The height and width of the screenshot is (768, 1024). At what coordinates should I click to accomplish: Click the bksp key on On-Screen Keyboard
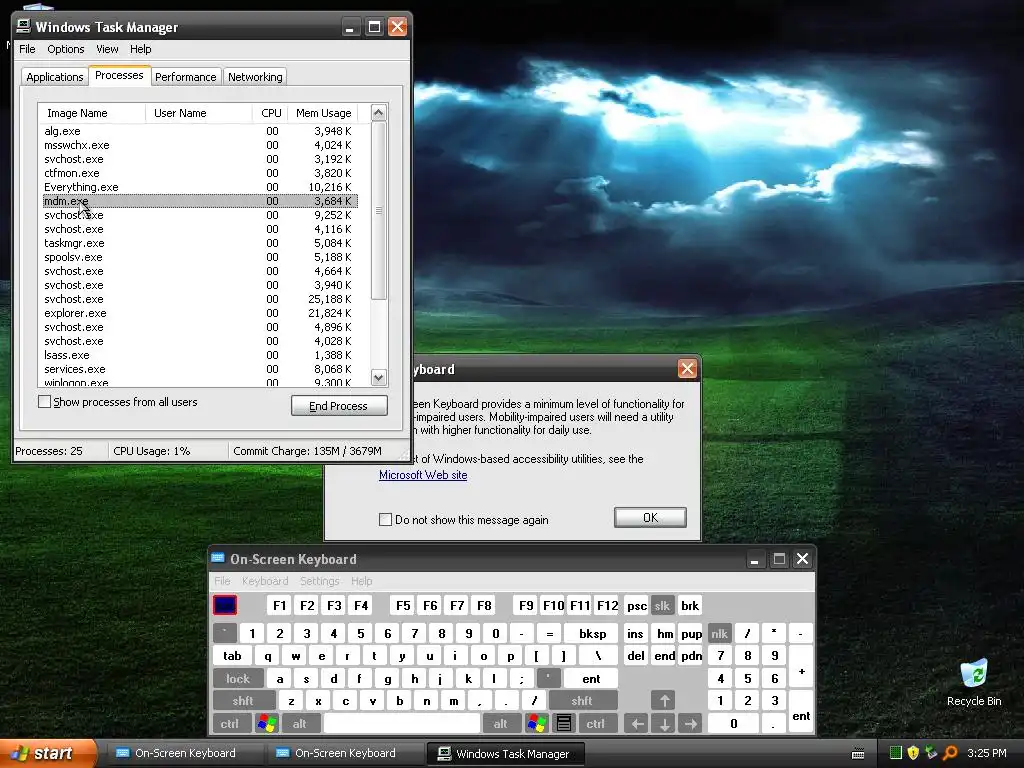point(592,633)
